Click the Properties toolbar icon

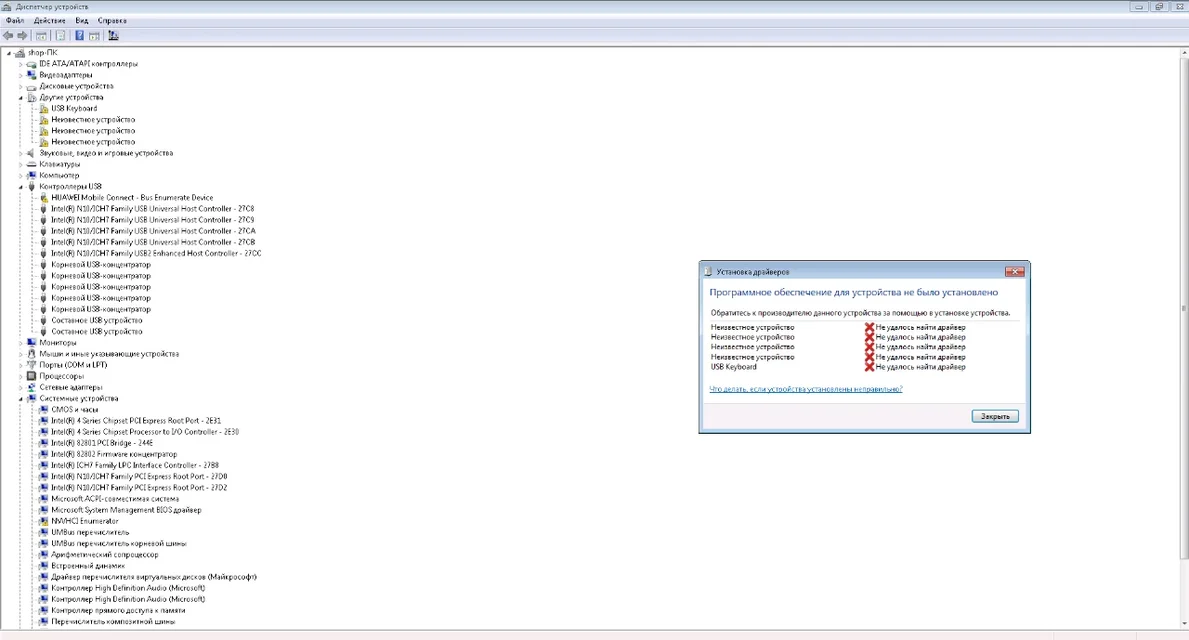tap(60, 36)
